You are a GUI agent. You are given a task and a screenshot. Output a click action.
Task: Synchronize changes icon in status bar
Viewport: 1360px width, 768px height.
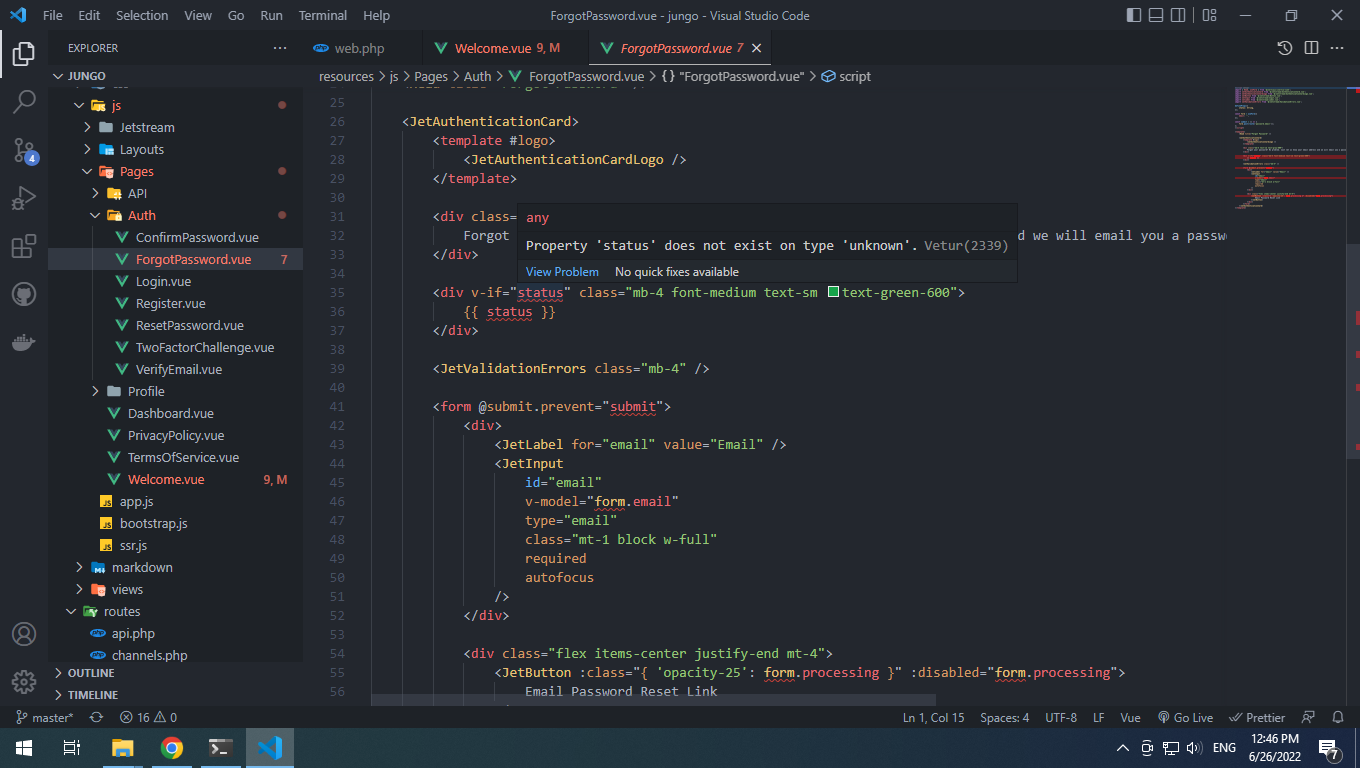(x=96, y=717)
